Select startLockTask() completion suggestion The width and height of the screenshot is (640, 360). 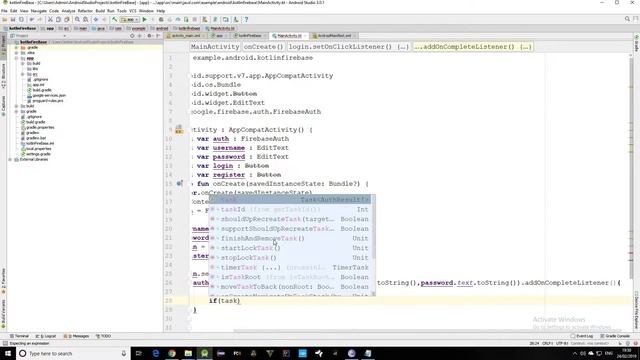click(290, 248)
